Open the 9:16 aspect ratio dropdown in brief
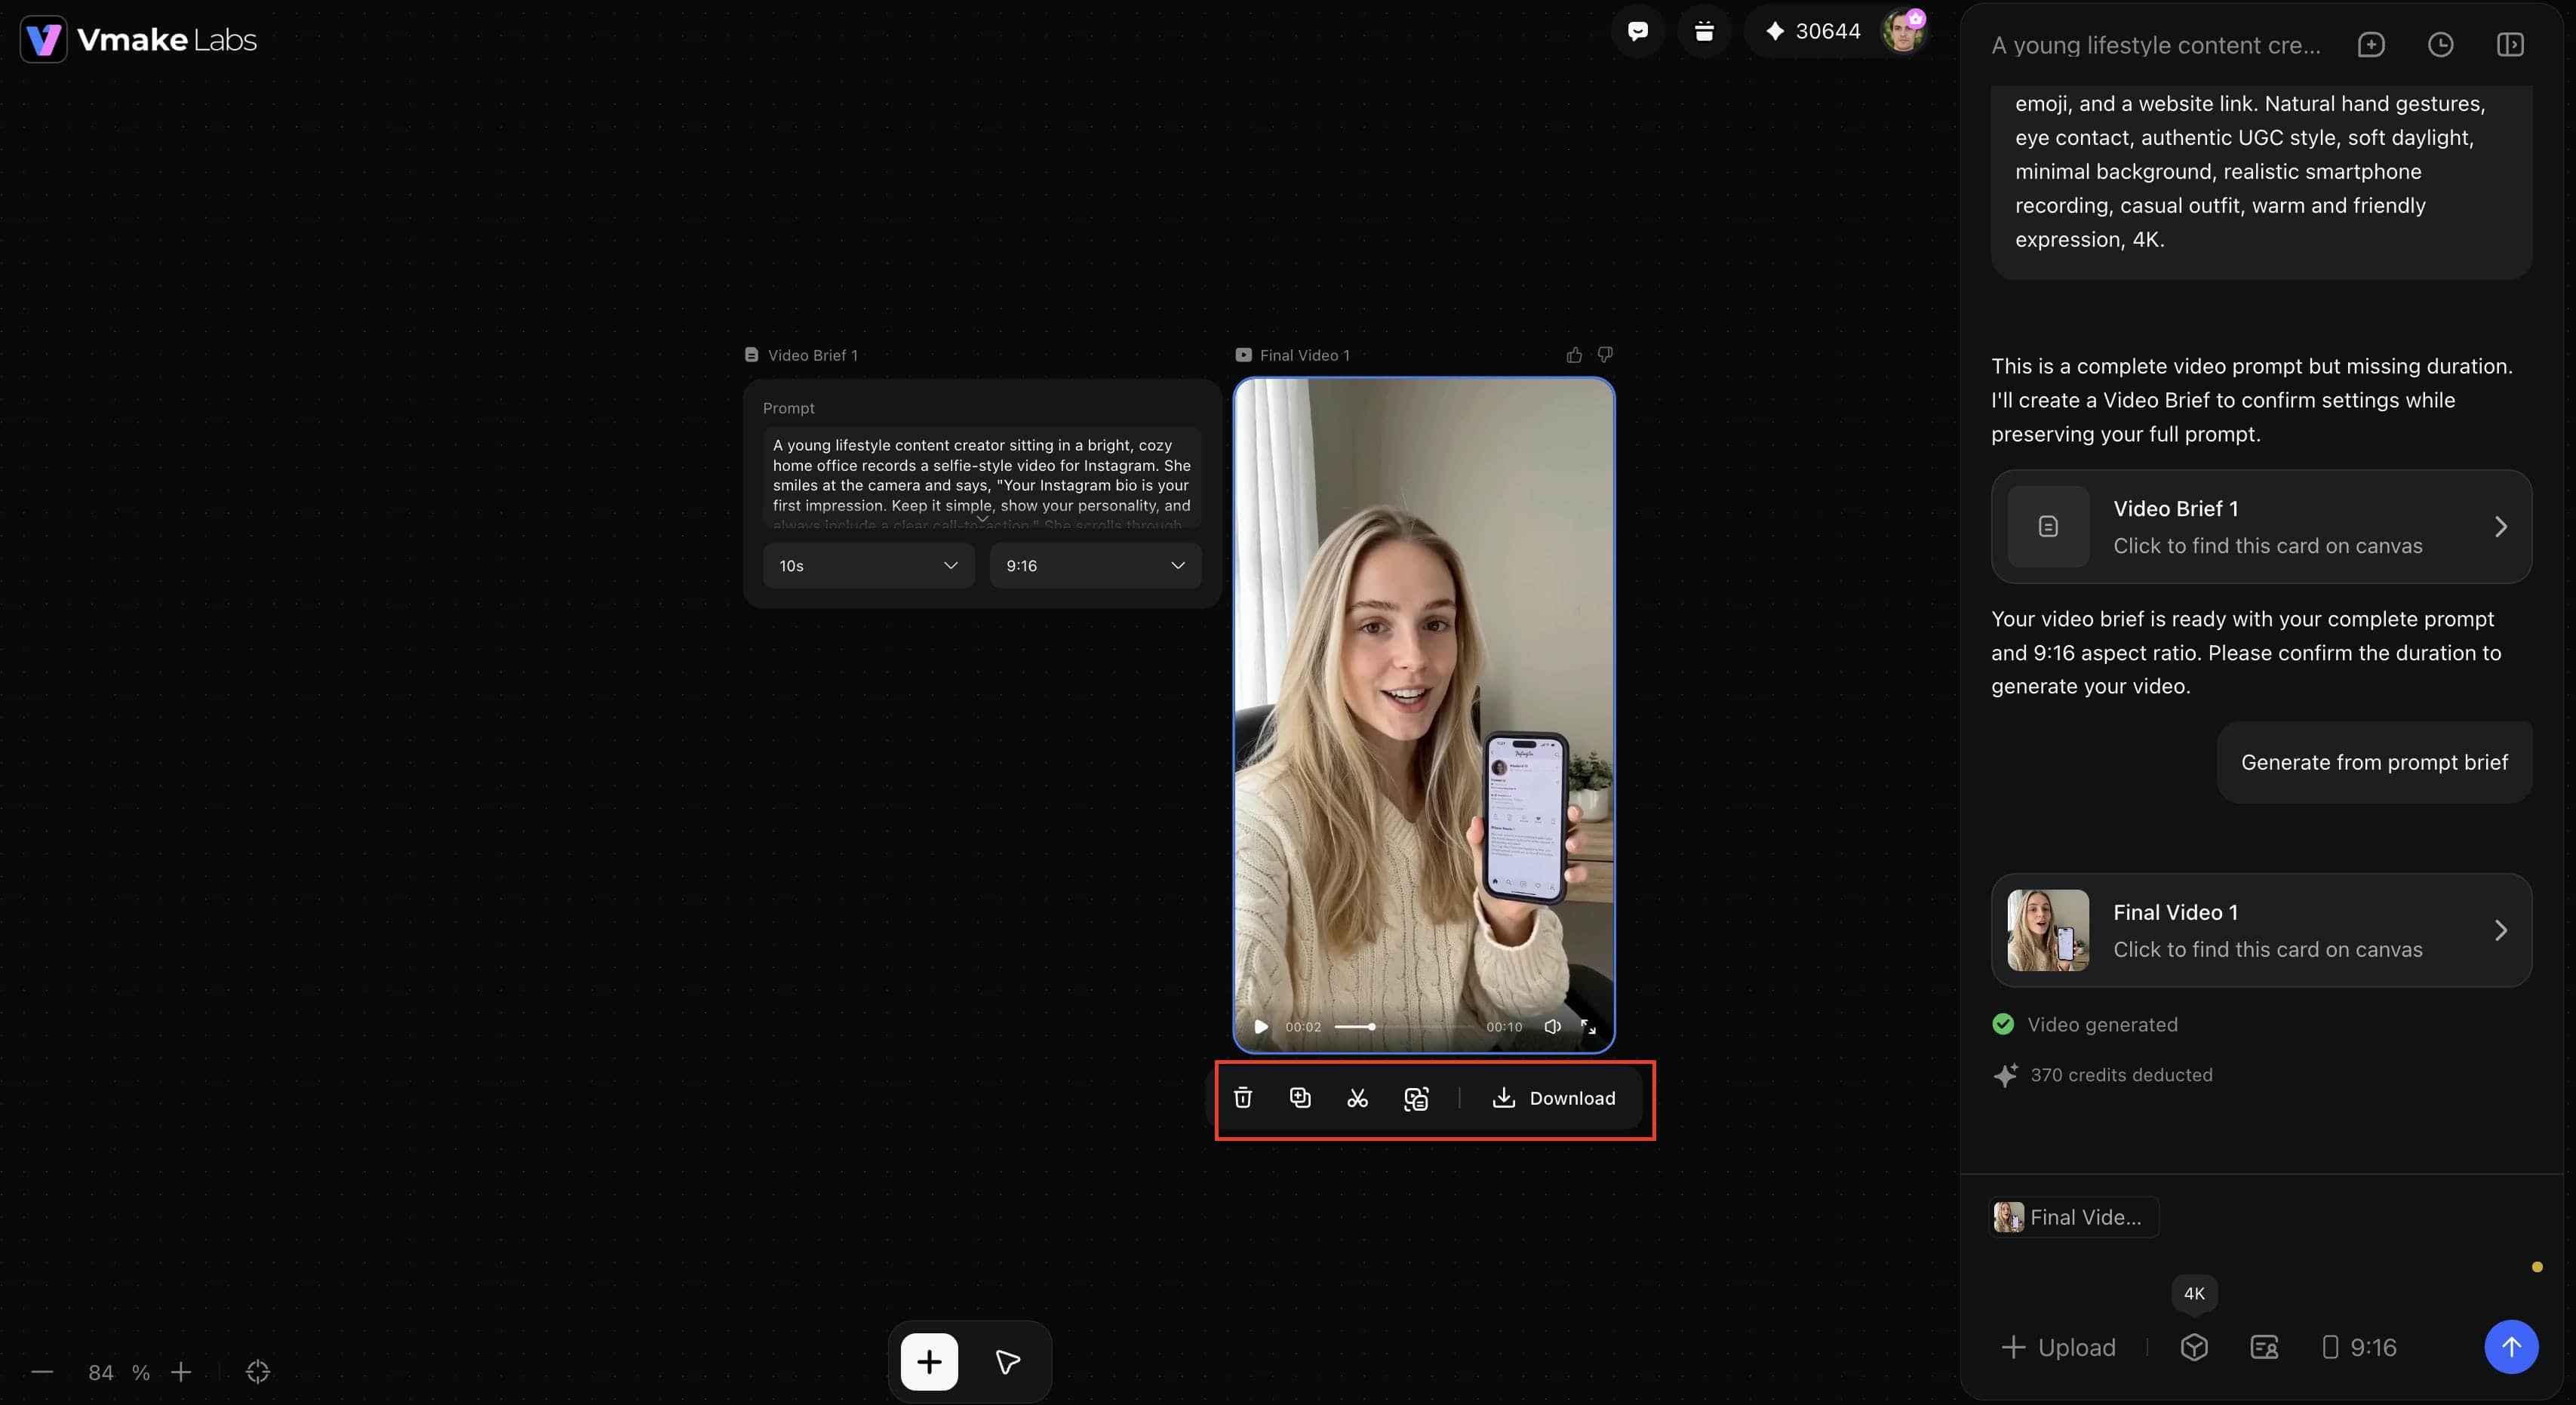 (1095, 566)
